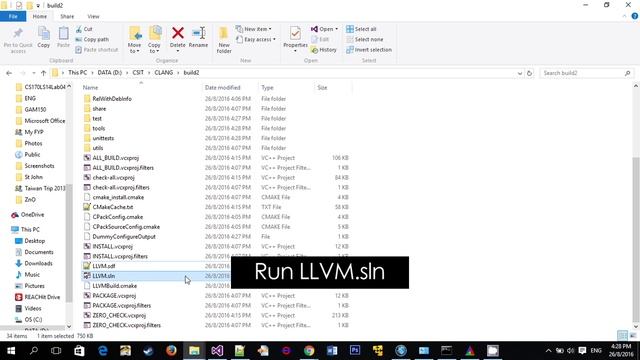Sort by Date modified column header
Viewport: 640px width, 360px height.
click(222, 88)
